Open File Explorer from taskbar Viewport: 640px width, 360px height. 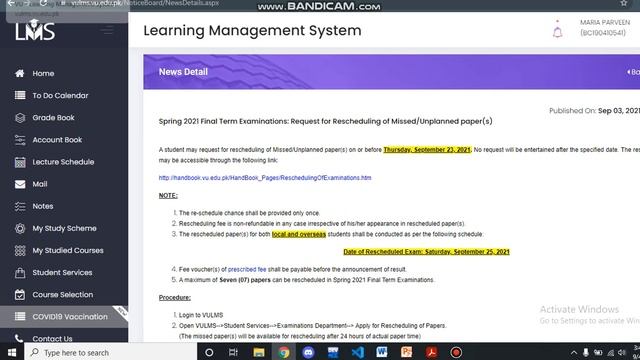259,352
